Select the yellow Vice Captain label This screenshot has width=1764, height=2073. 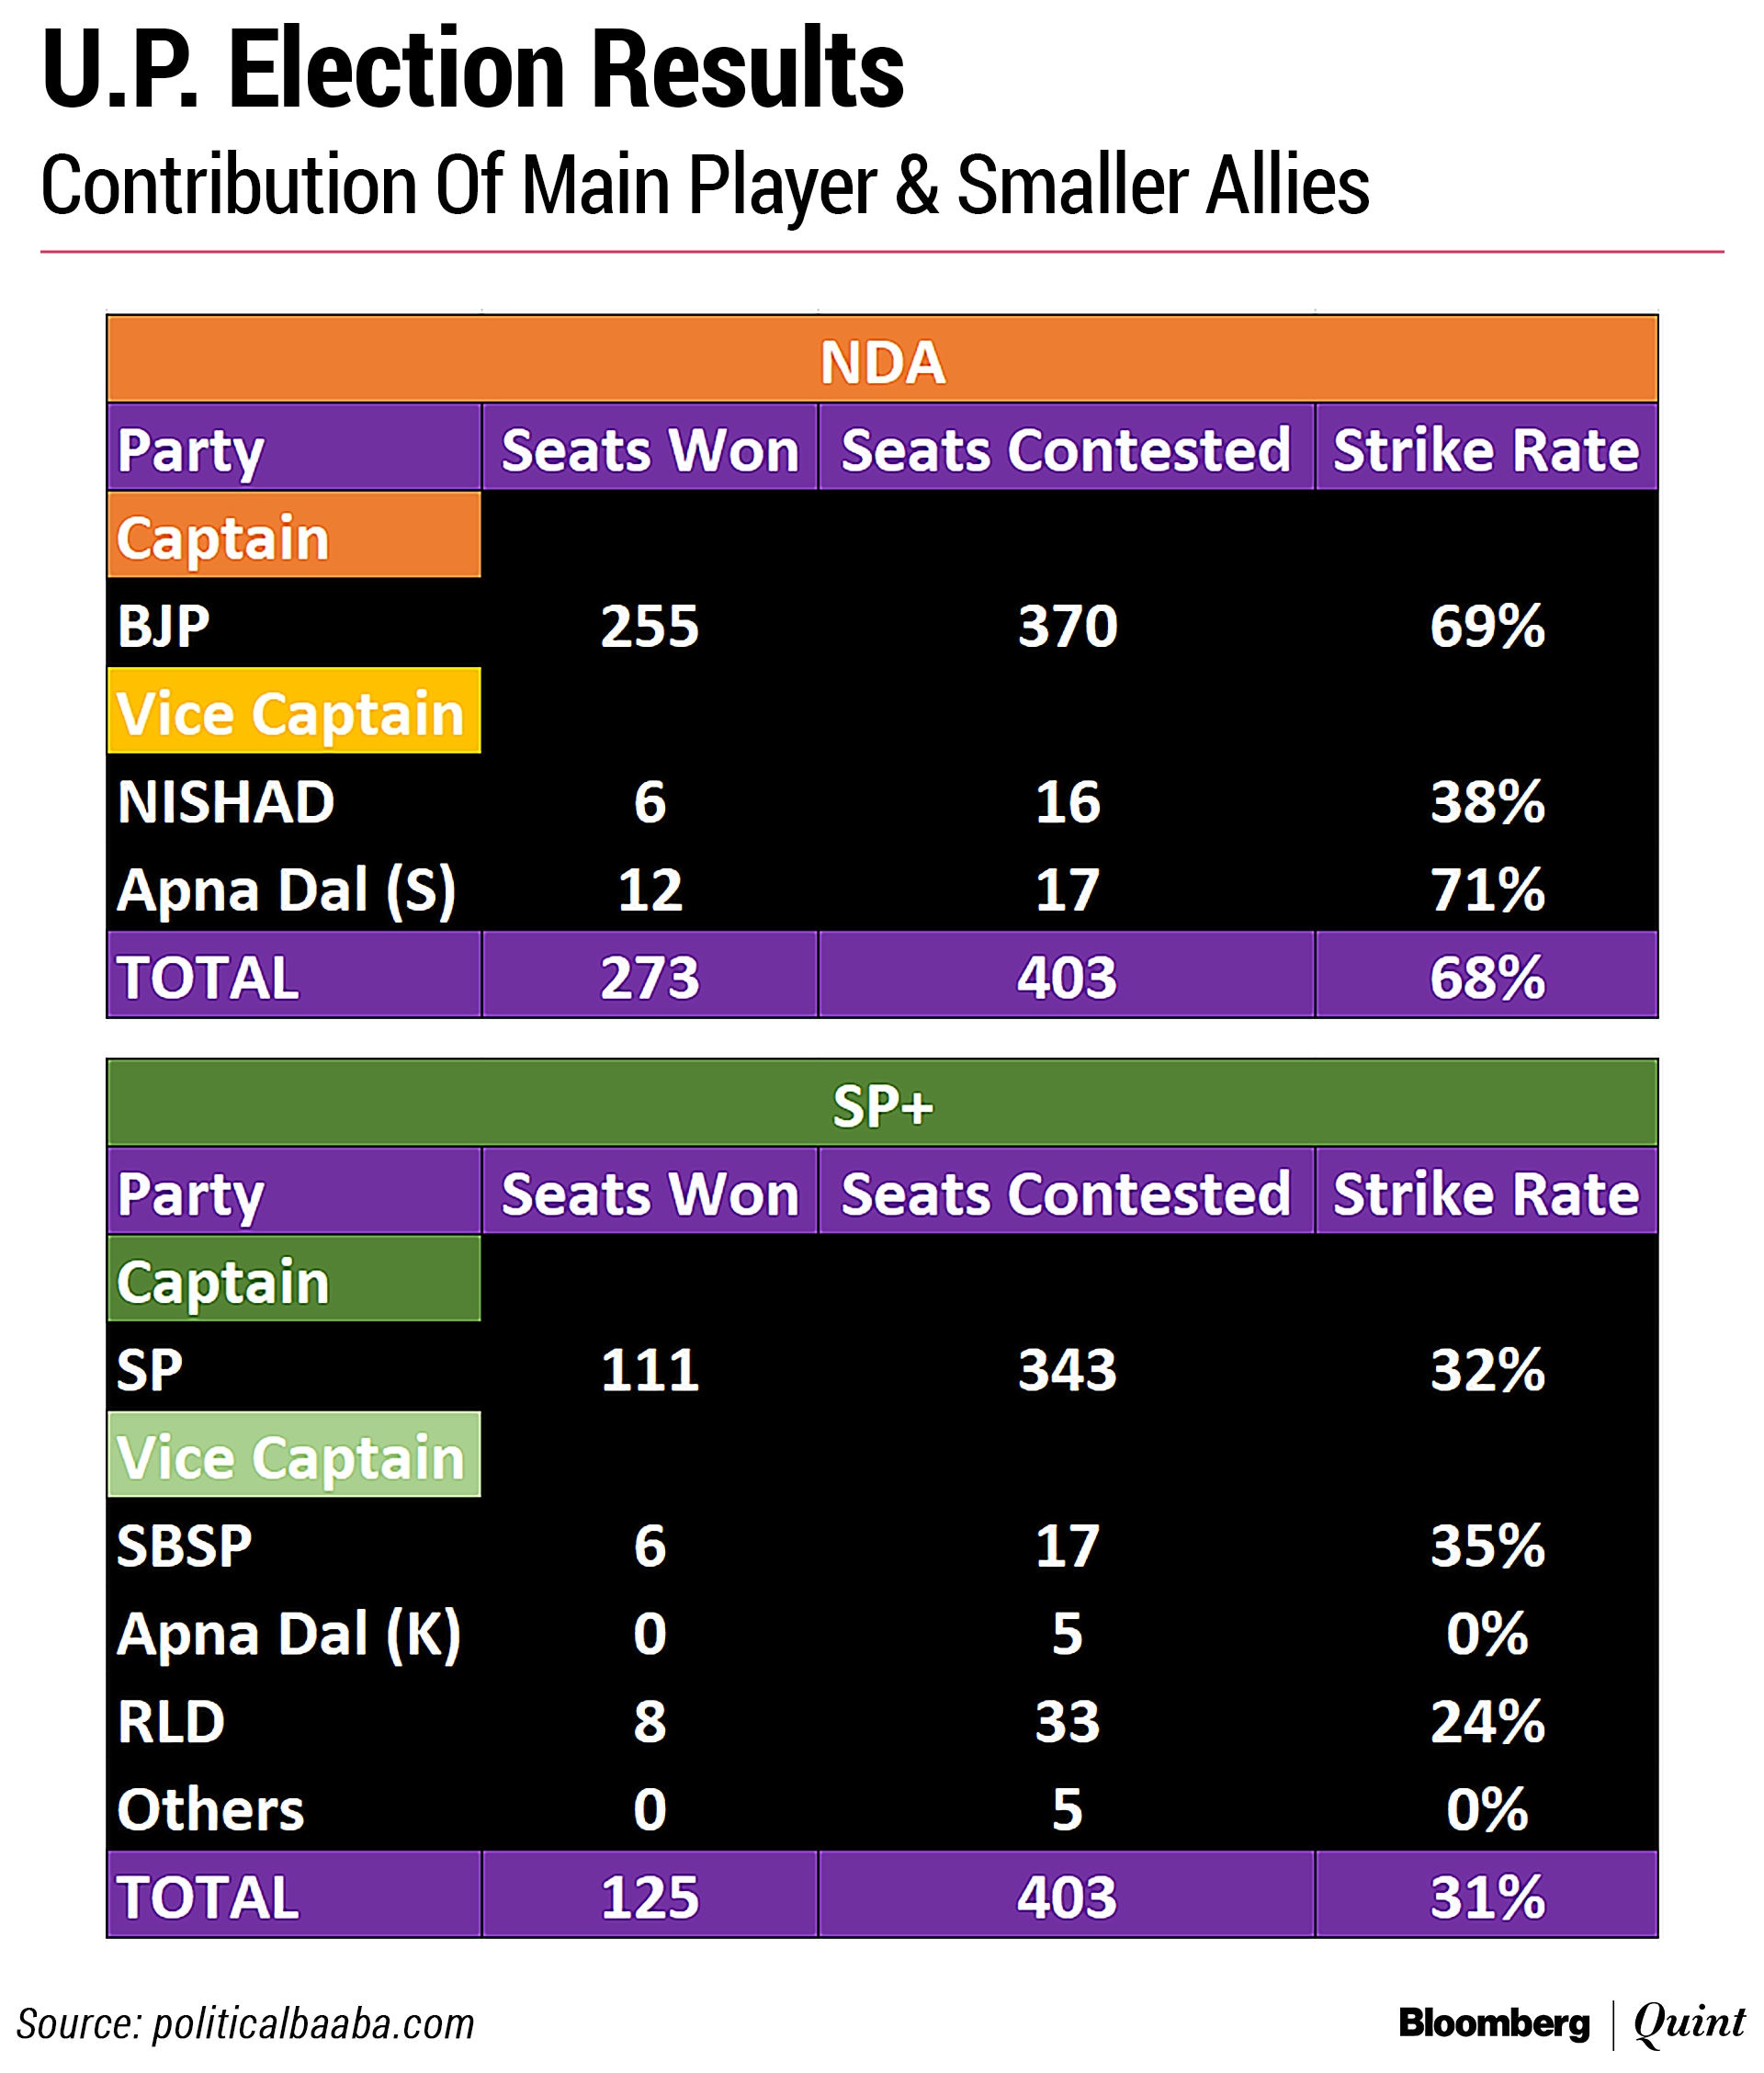point(294,713)
